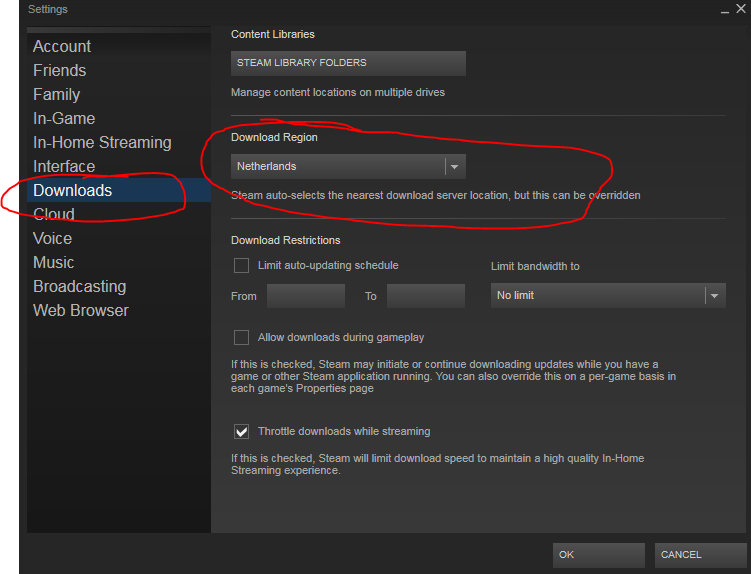Confirm settings with the OK button
This screenshot has width=751, height=574.
(599, 555)
